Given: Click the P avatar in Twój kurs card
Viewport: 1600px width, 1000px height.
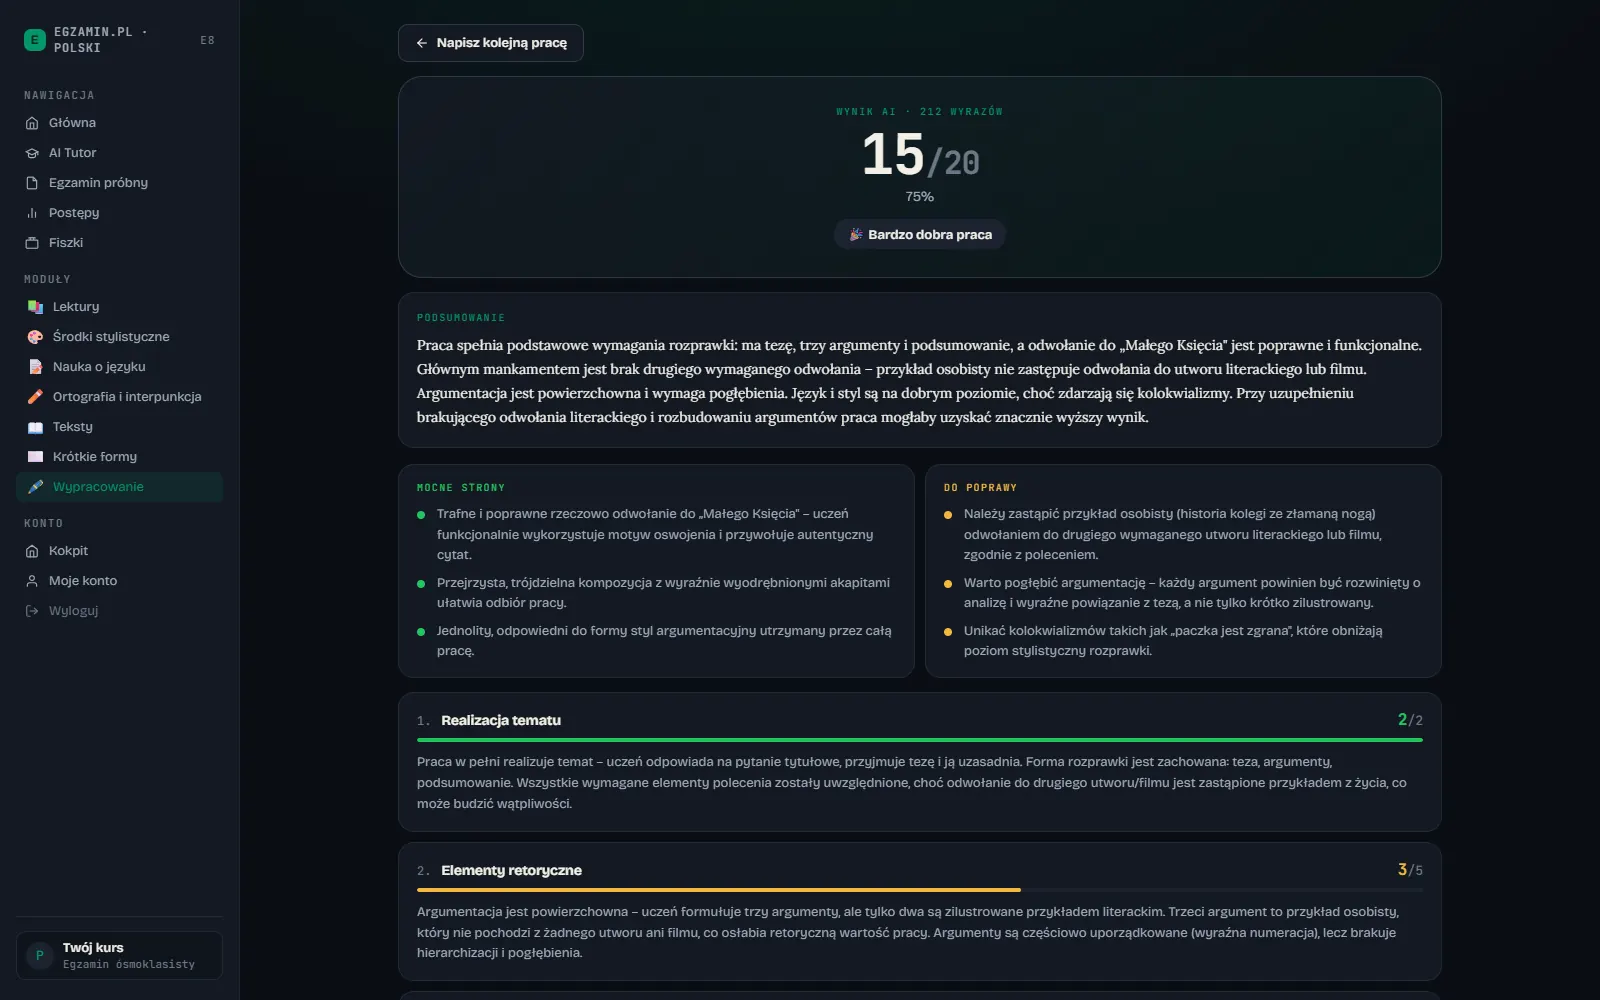Looking at the screenshot, I should (x=40, y=955).
